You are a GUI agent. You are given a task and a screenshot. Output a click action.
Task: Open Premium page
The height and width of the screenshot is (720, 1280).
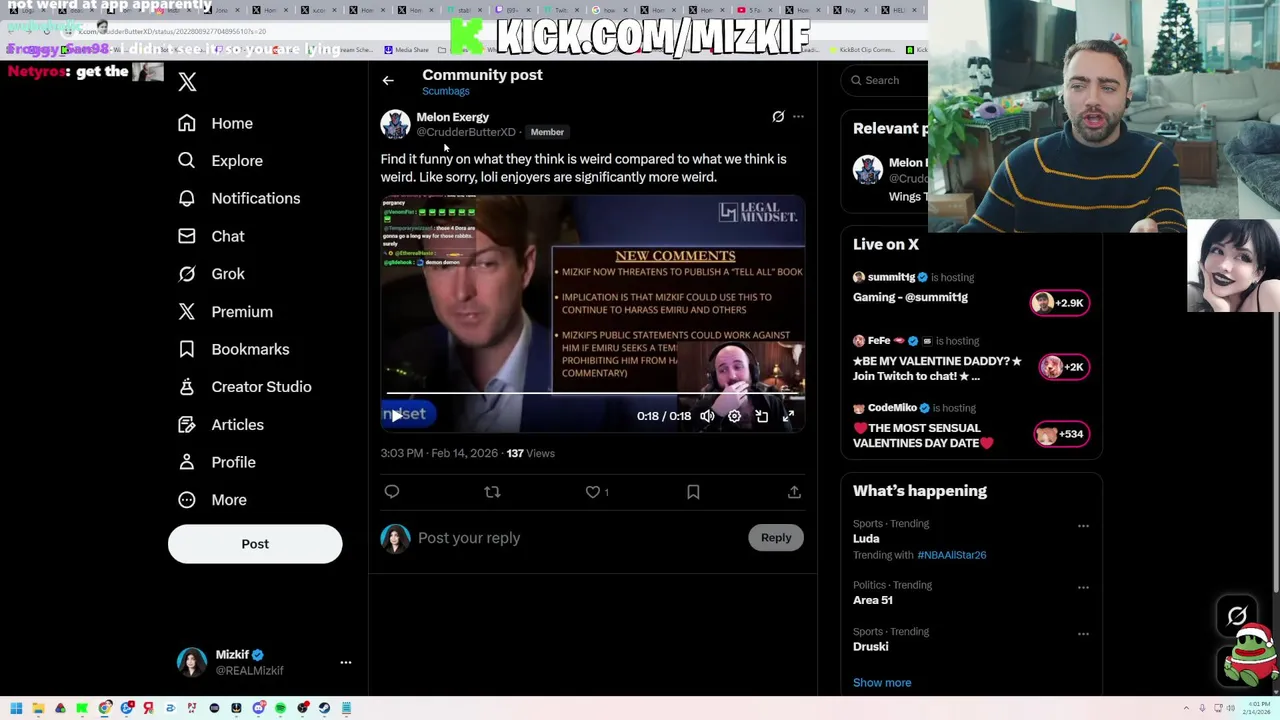click(x=225, y=312)
